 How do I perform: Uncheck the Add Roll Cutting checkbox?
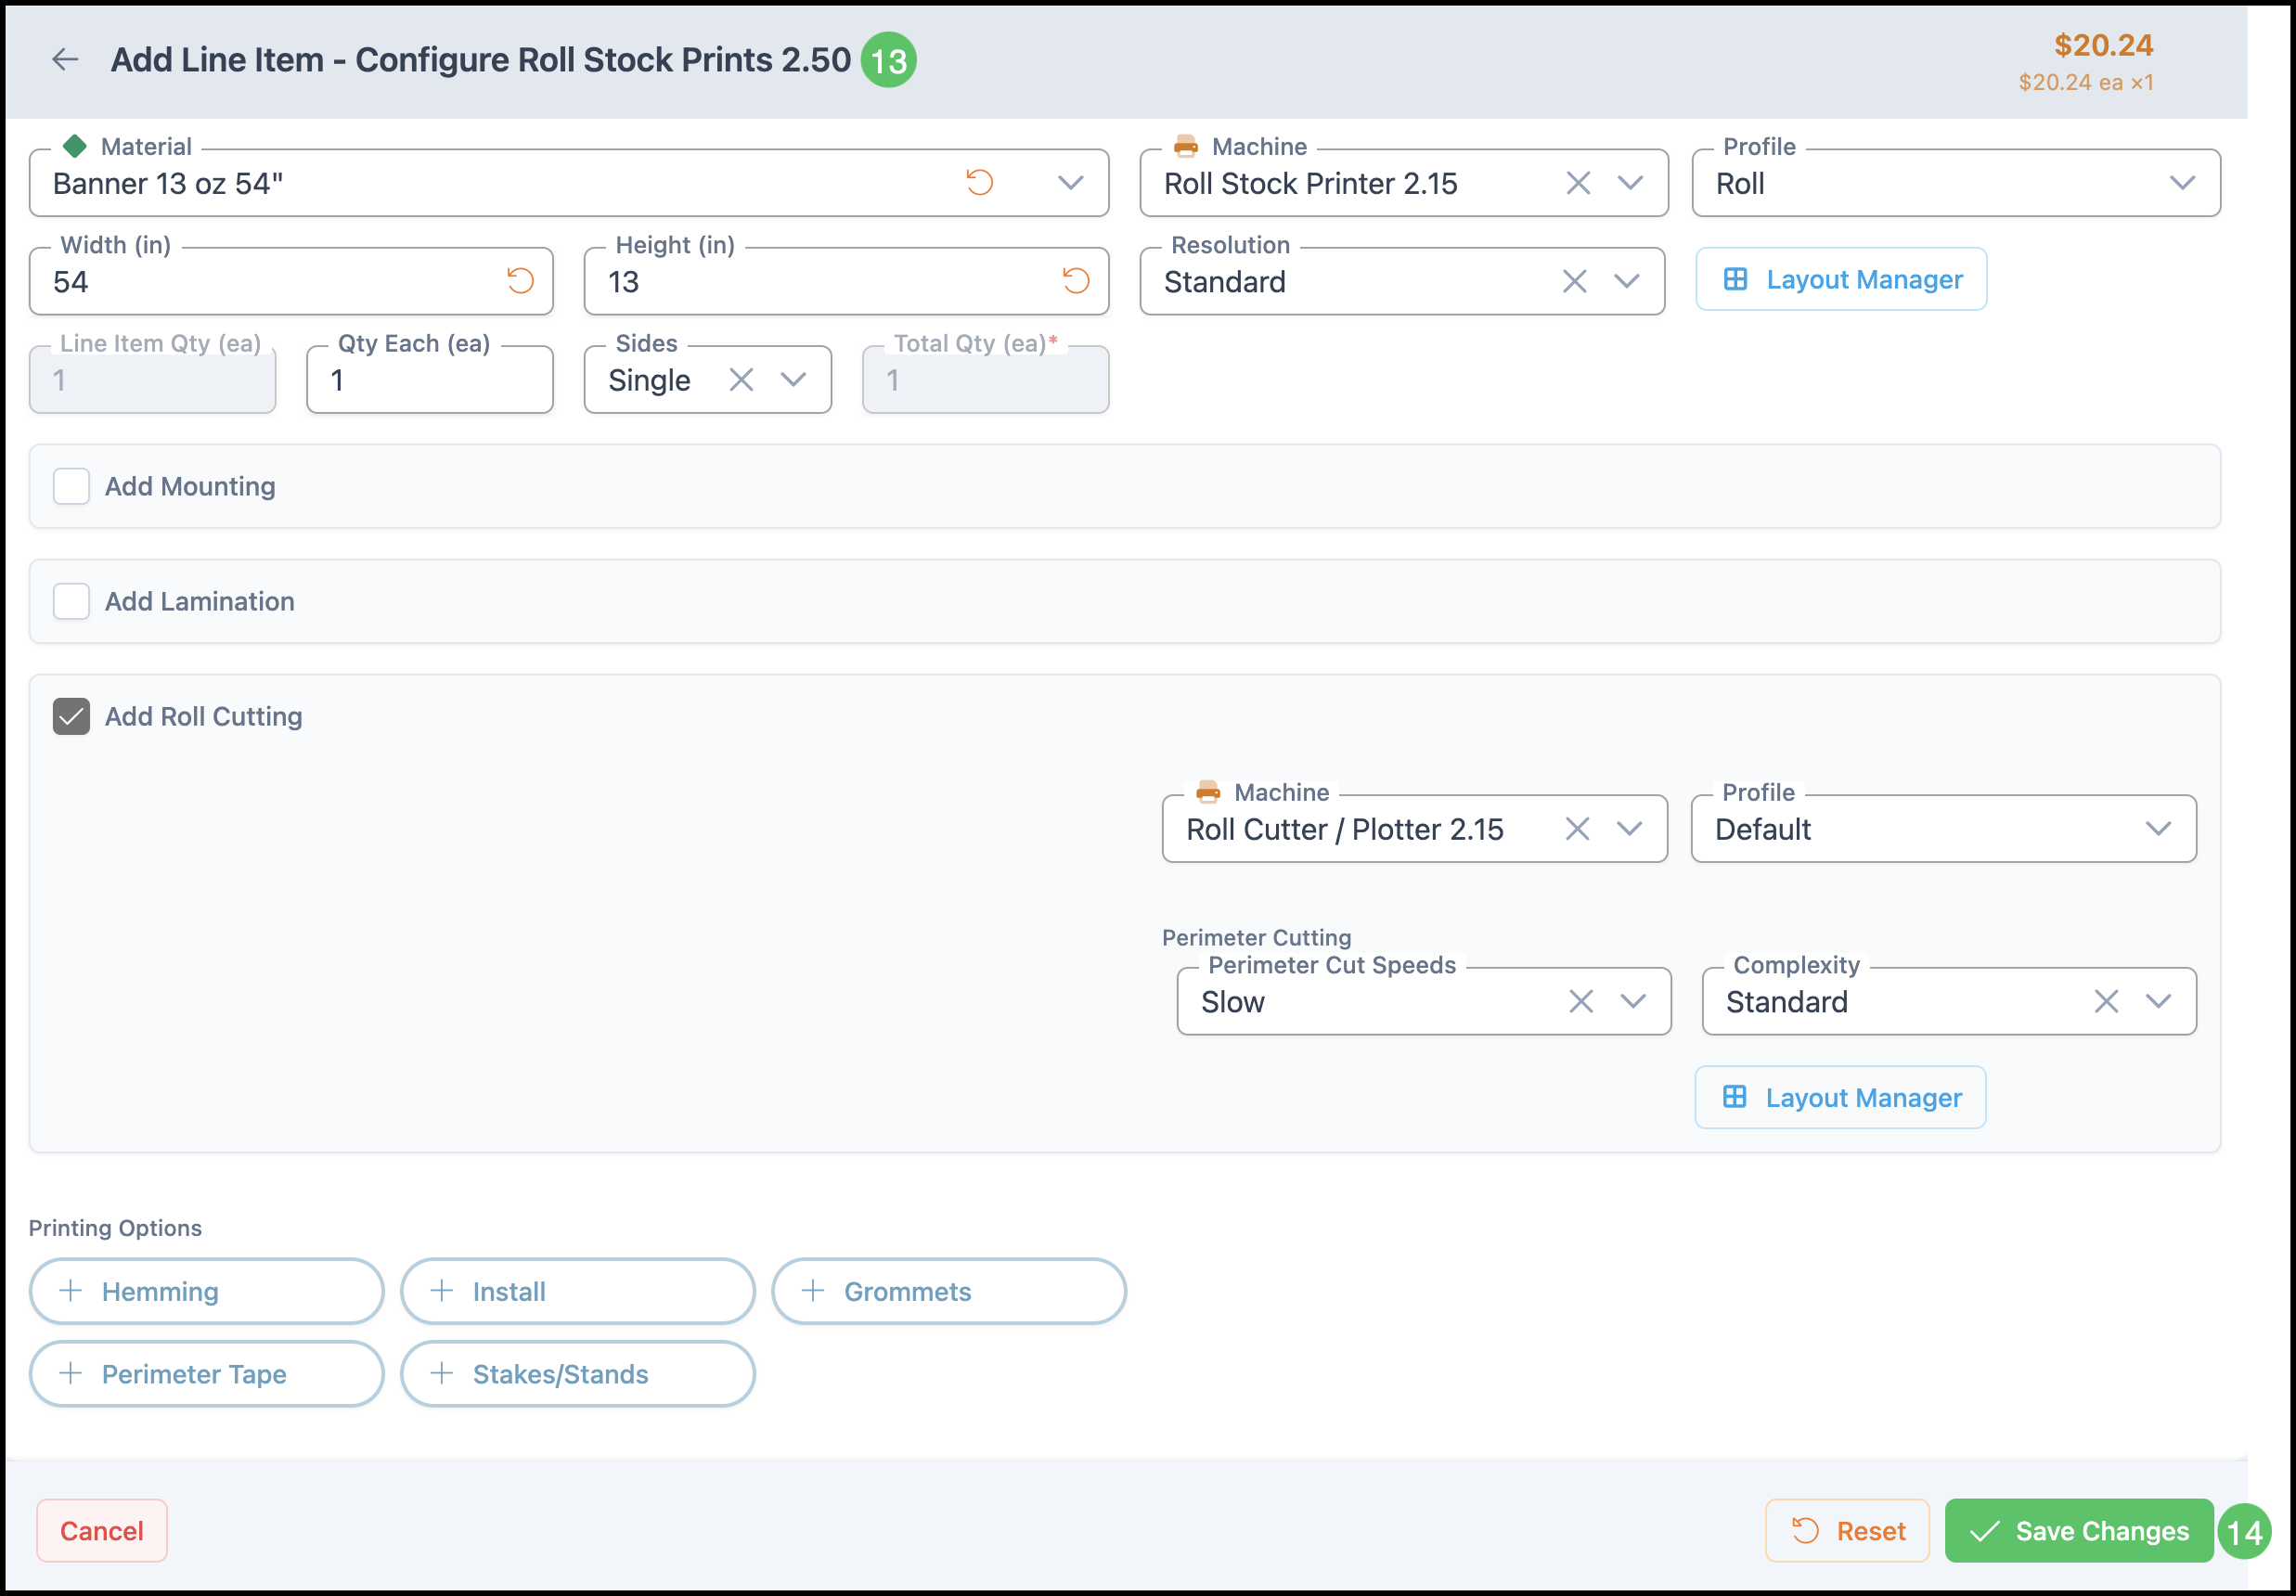pos(71,716)
